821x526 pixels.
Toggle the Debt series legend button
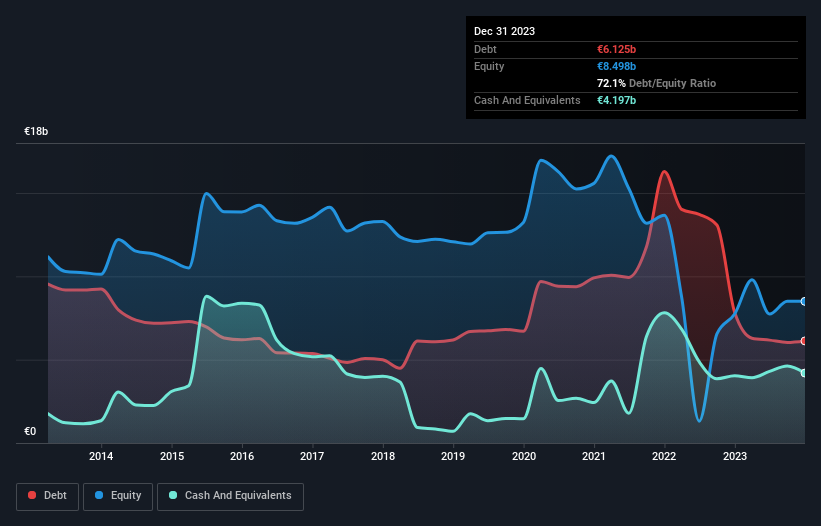48,496
